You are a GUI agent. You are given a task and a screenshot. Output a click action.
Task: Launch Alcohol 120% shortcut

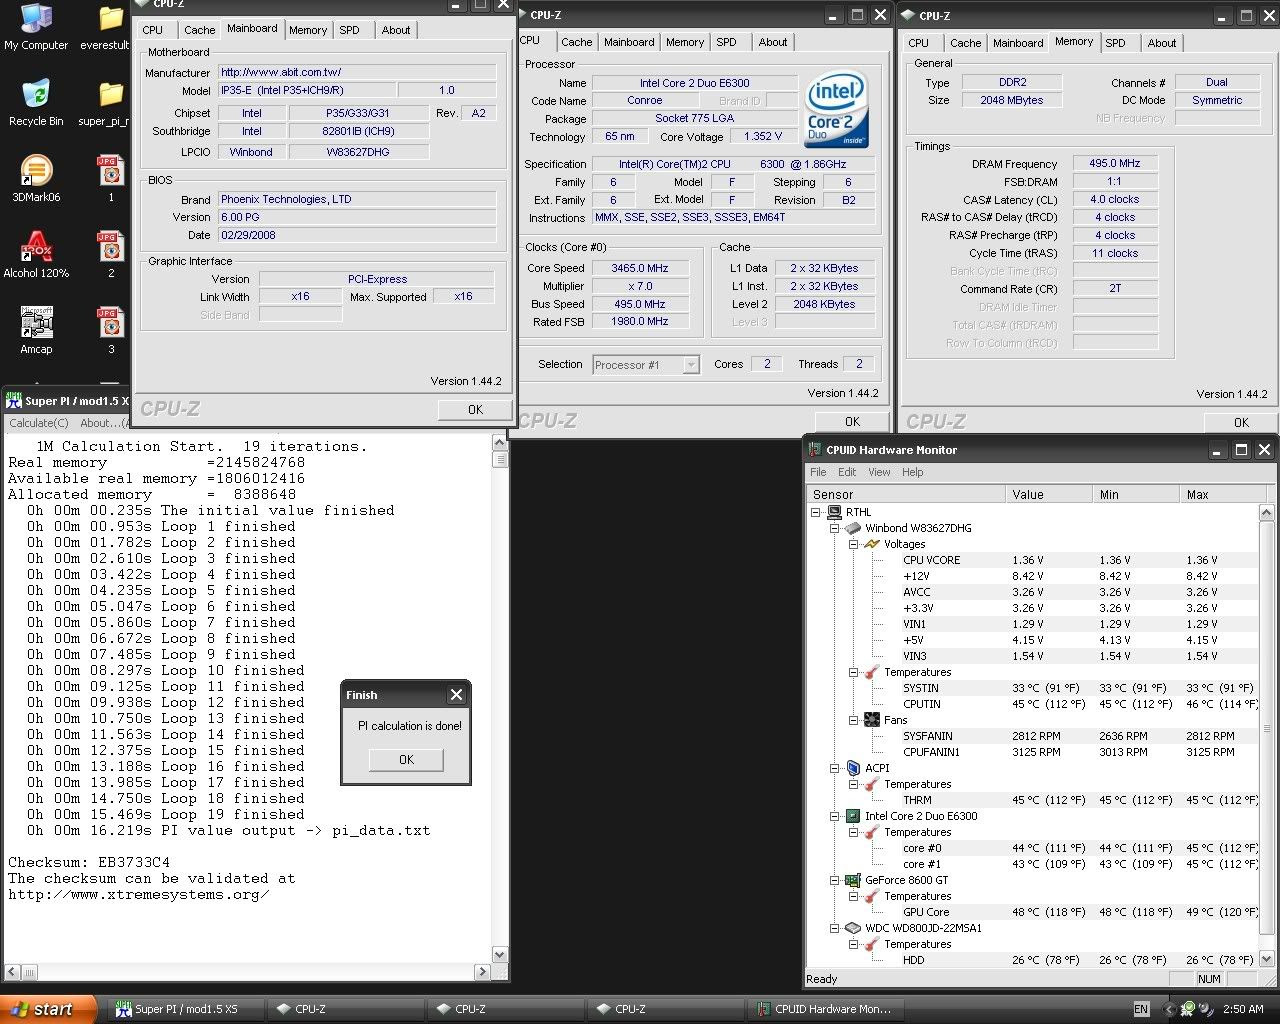point(36,255)
